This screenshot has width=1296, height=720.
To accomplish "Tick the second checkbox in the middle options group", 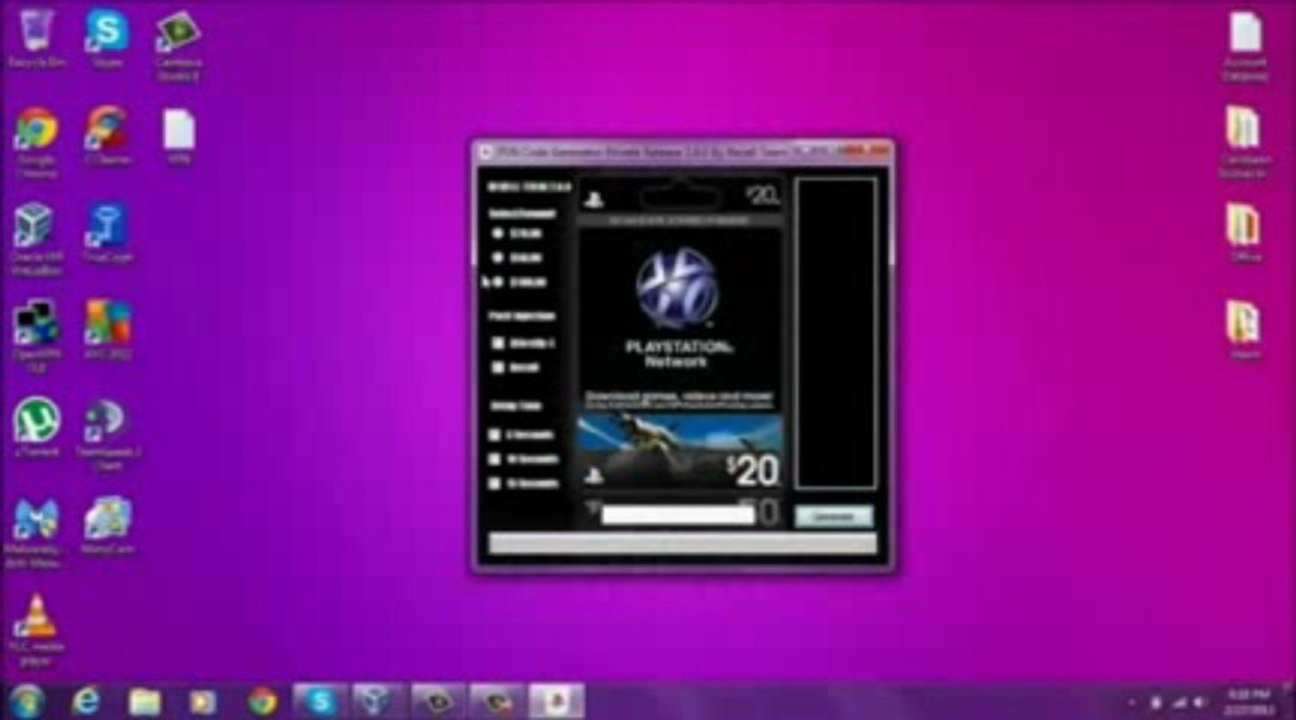I will point(497,367).
